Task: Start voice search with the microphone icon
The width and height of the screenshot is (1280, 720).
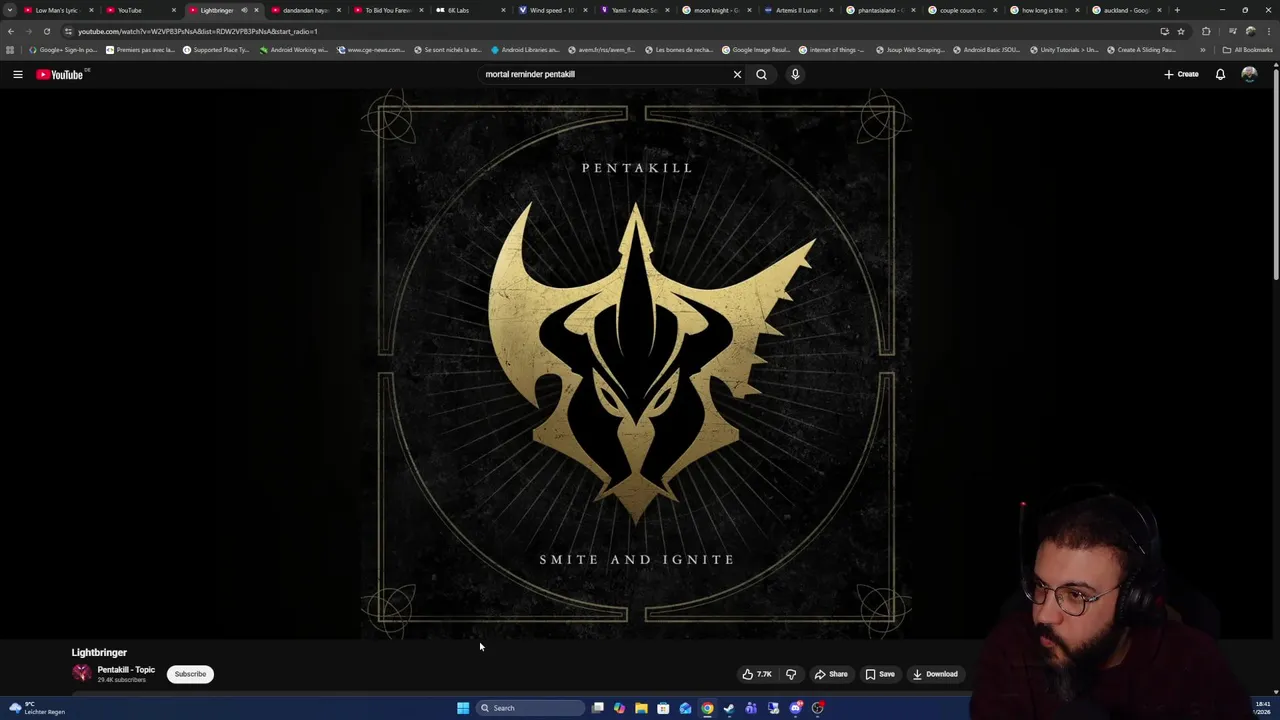Action: click(x=795, y=74)
